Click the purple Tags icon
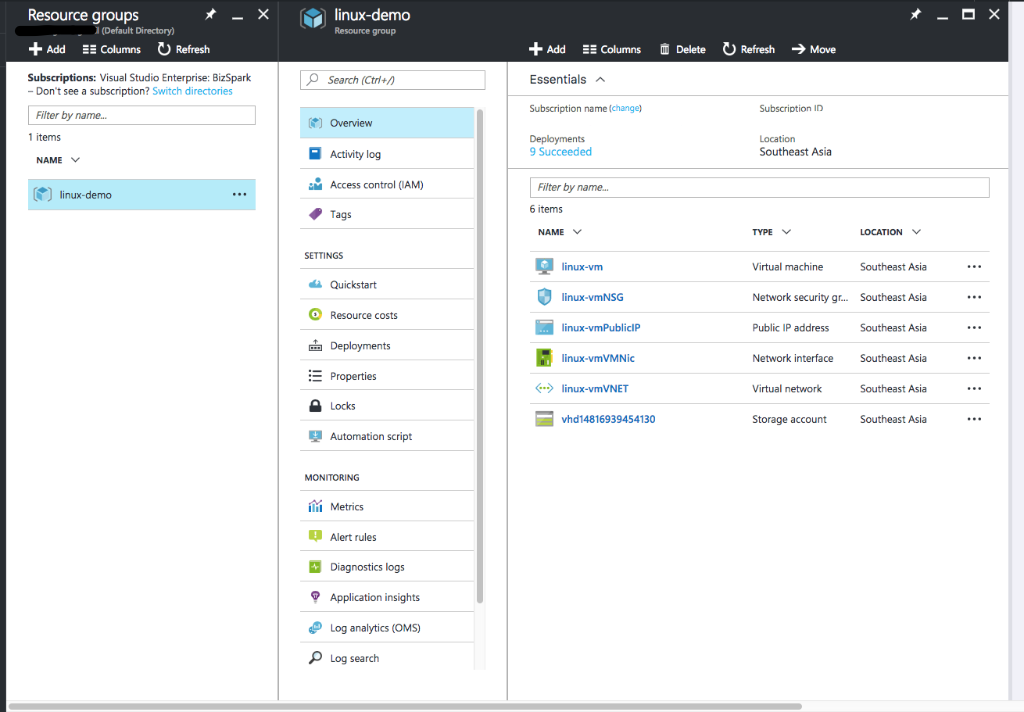 point(315,214)
